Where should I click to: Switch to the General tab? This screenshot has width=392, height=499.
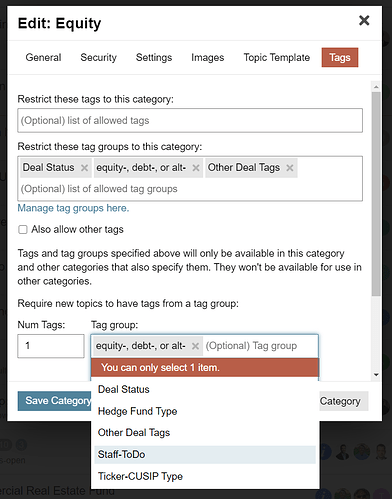[43, 57]
